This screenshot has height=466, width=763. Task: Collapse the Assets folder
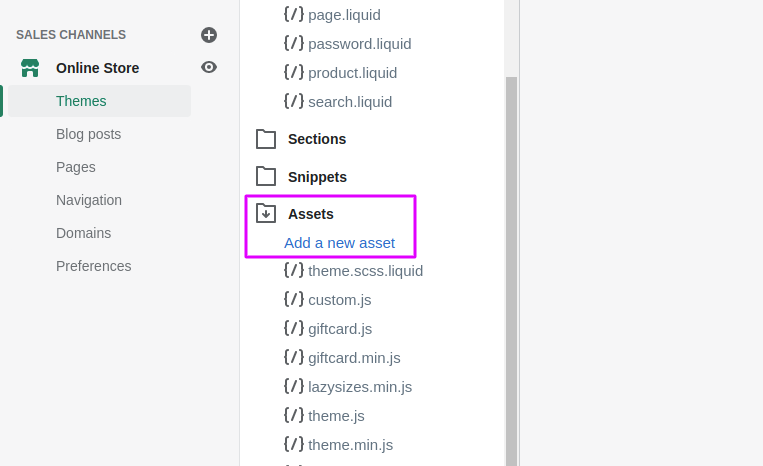pos(266,214)
